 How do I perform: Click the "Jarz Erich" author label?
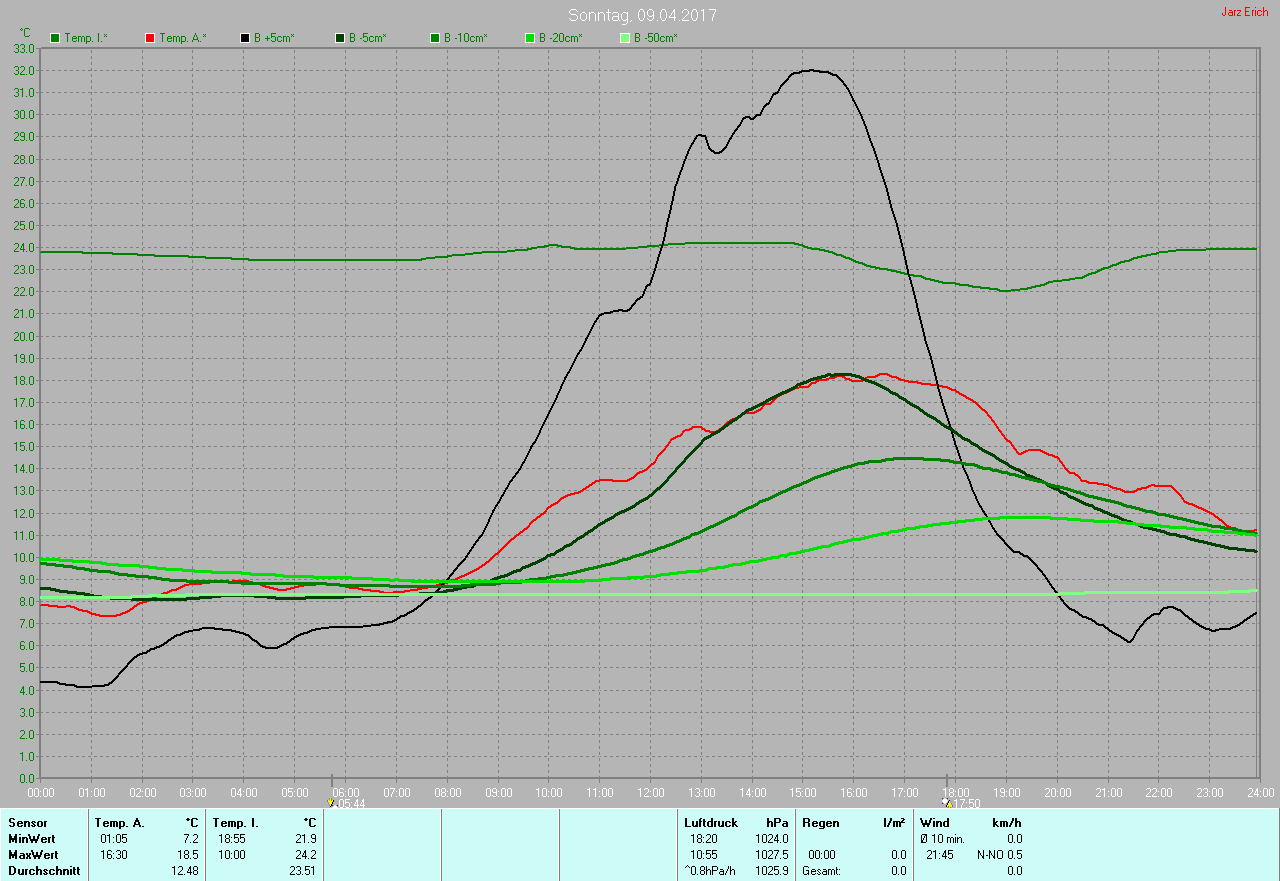click(1245, 12)
